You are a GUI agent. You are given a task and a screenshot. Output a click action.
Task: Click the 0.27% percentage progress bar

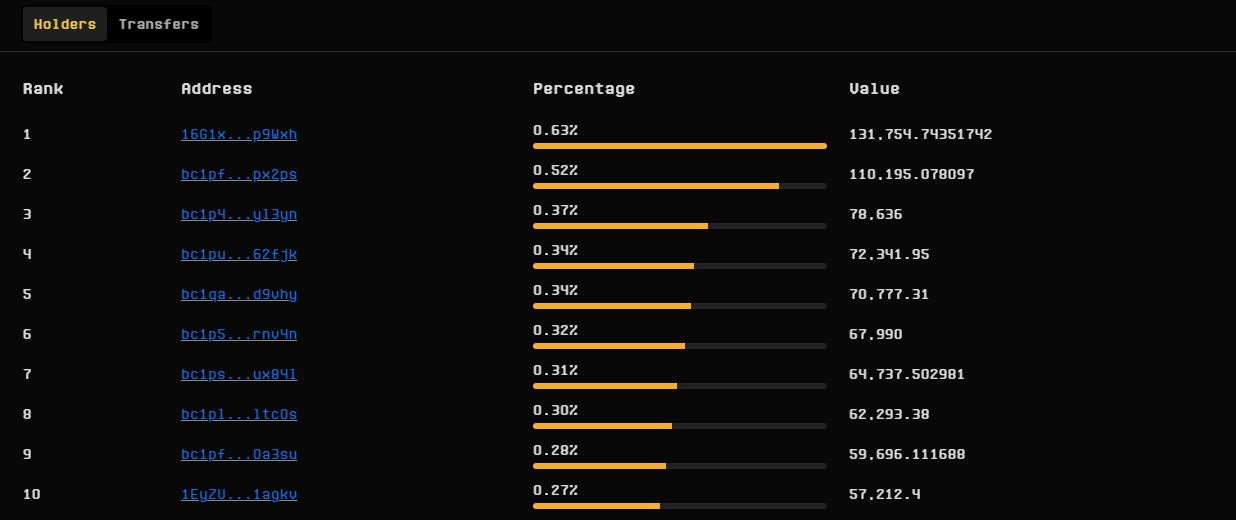[679, 506]
